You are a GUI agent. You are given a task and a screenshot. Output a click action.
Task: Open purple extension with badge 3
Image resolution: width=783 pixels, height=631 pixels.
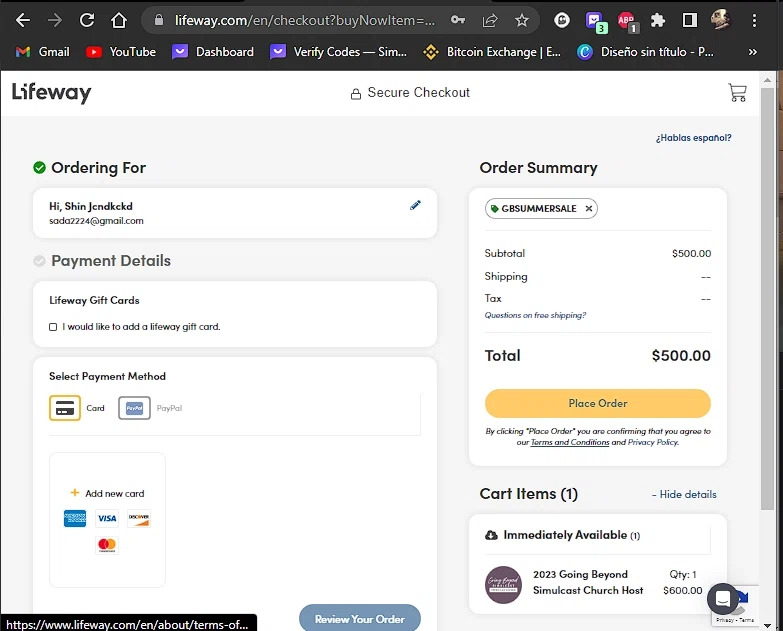(x=596, y=22)
